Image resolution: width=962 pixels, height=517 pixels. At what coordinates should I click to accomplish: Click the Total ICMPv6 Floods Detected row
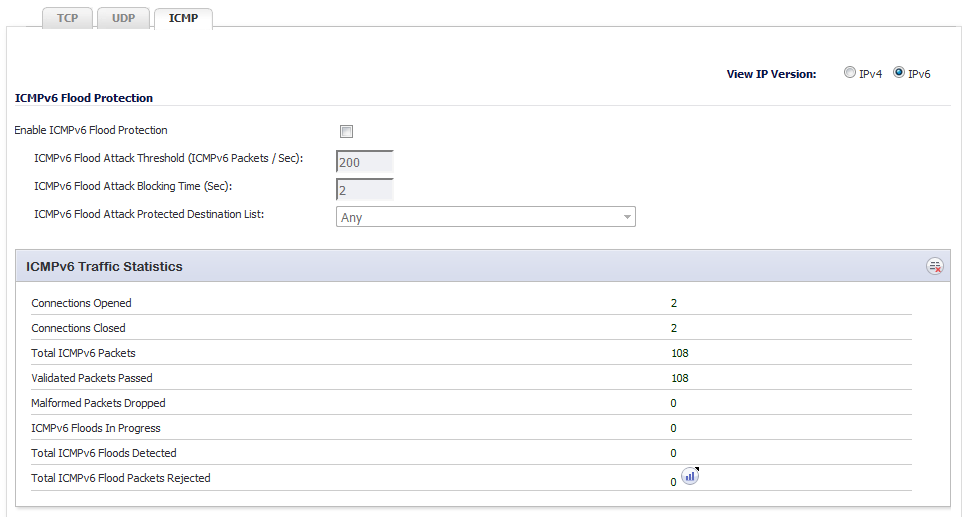pos(471,453)
